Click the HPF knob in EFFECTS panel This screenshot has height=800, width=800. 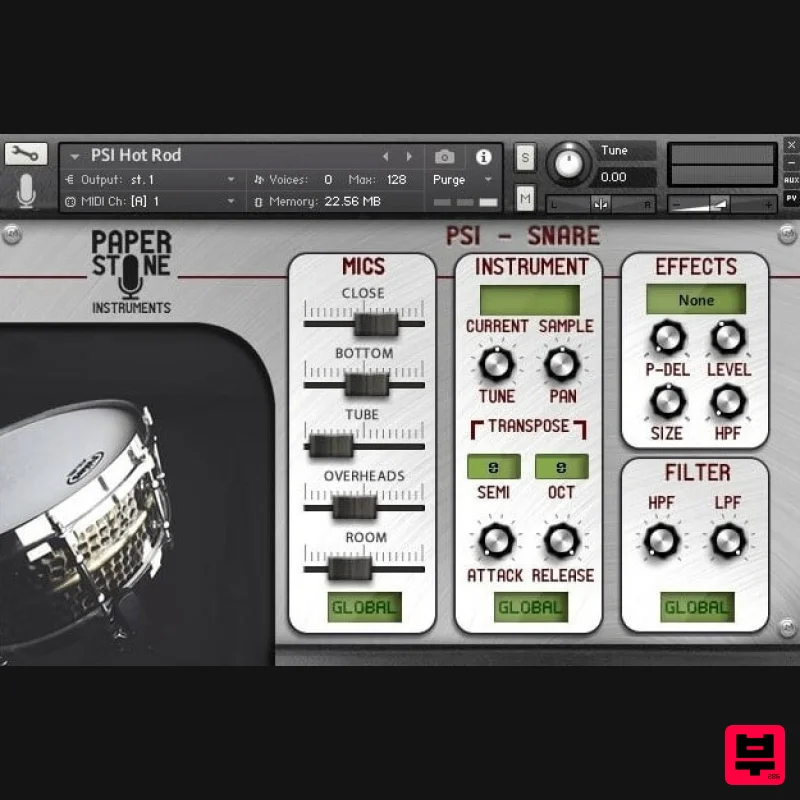728,402
